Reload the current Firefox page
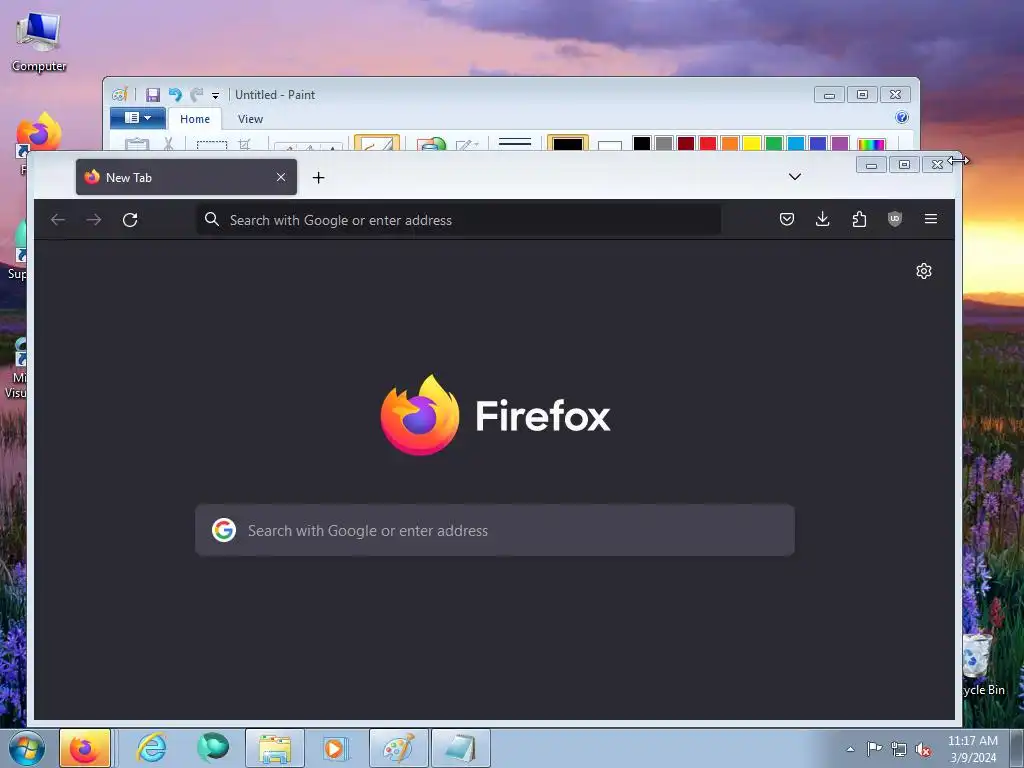1024x768 pixels. pyautogui.click(x=130, y=220)
